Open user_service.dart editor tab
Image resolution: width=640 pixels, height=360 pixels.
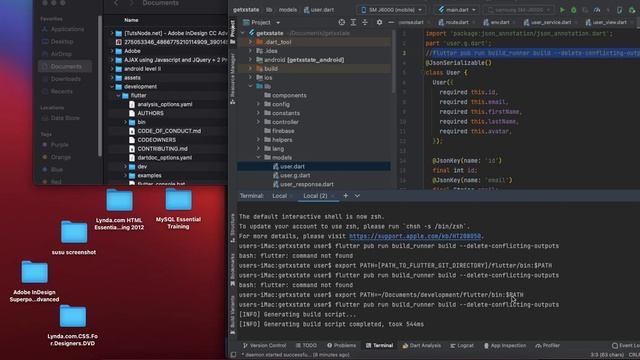[x=547, y=22]
